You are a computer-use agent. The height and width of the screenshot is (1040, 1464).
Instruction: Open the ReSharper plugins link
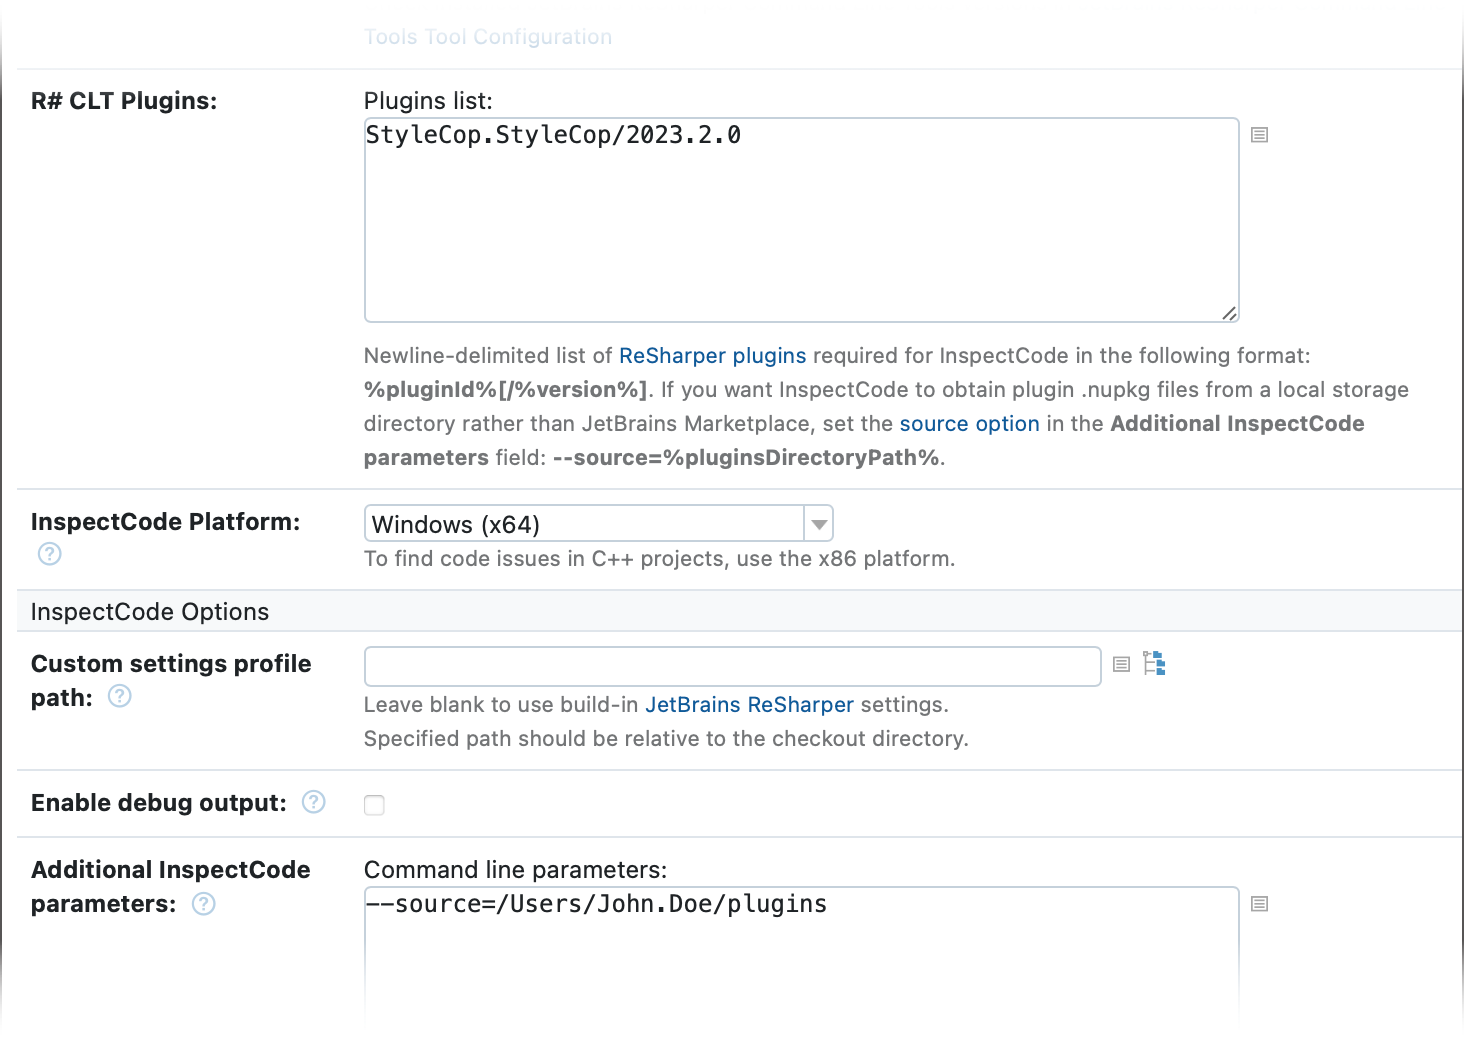pyautogui.click(x=712, y=355)
